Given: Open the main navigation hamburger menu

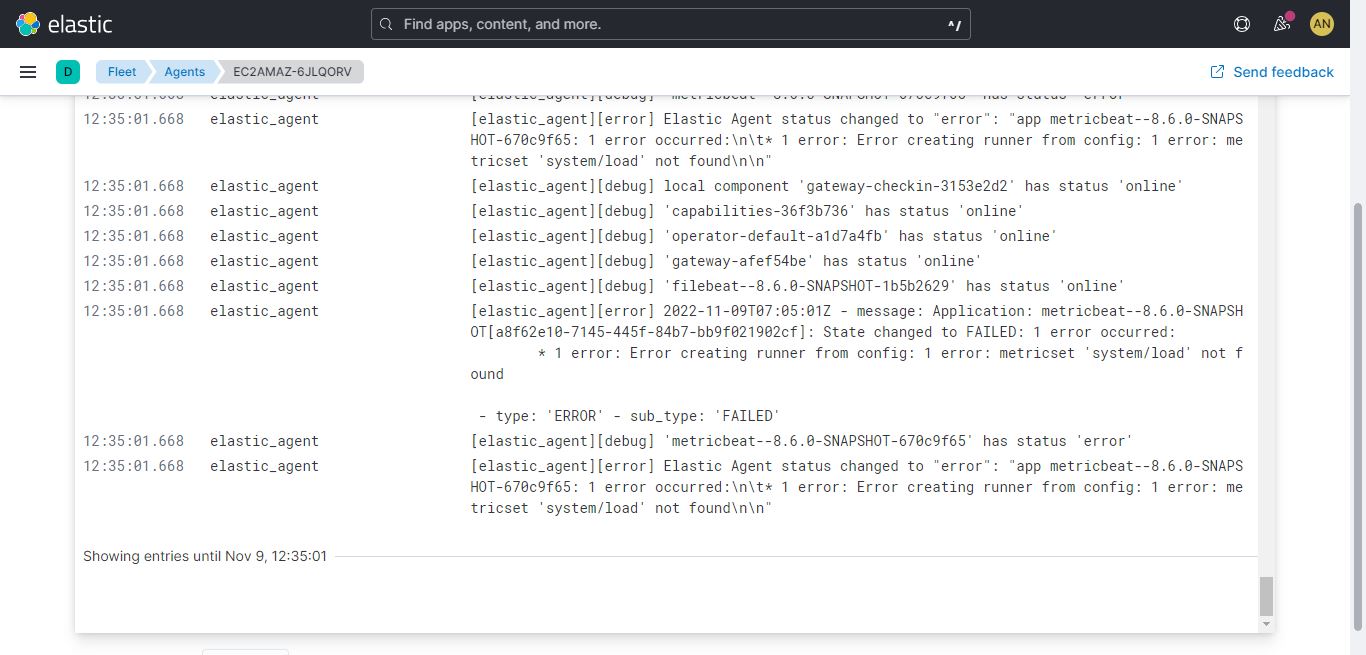Looking at the screenshot, I should tap(28, 71).
